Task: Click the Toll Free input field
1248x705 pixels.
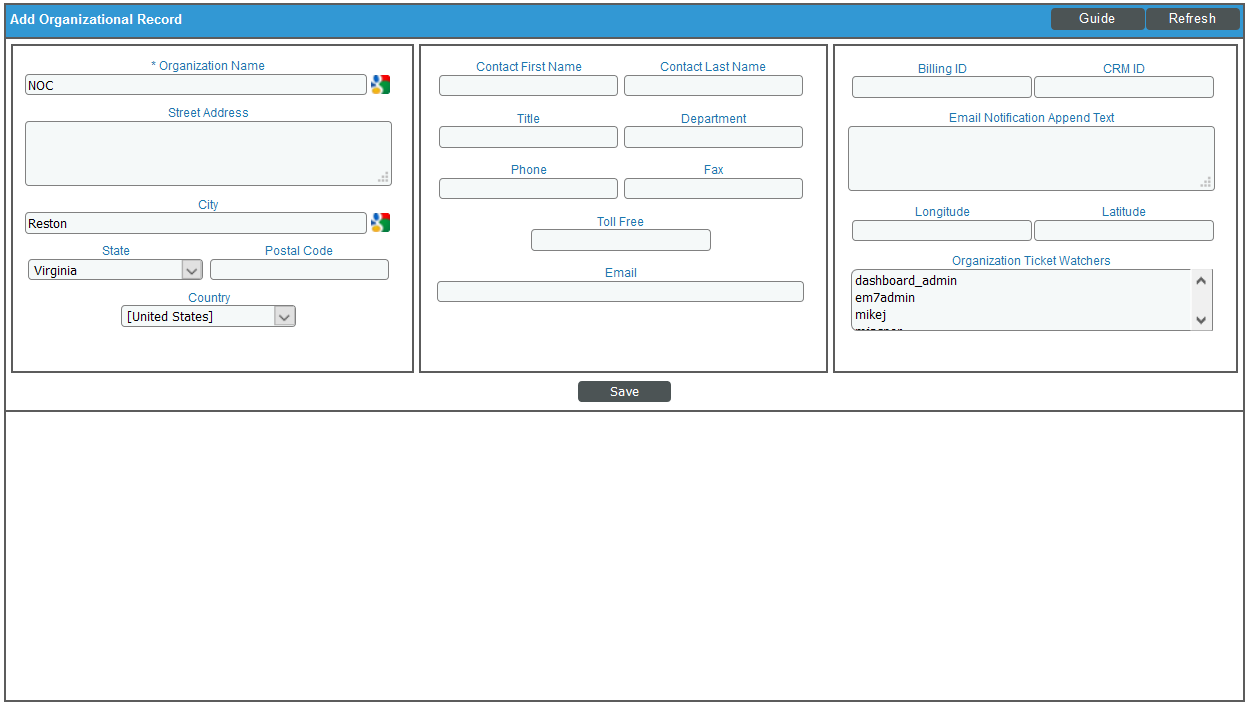Action: coord(621,240)
